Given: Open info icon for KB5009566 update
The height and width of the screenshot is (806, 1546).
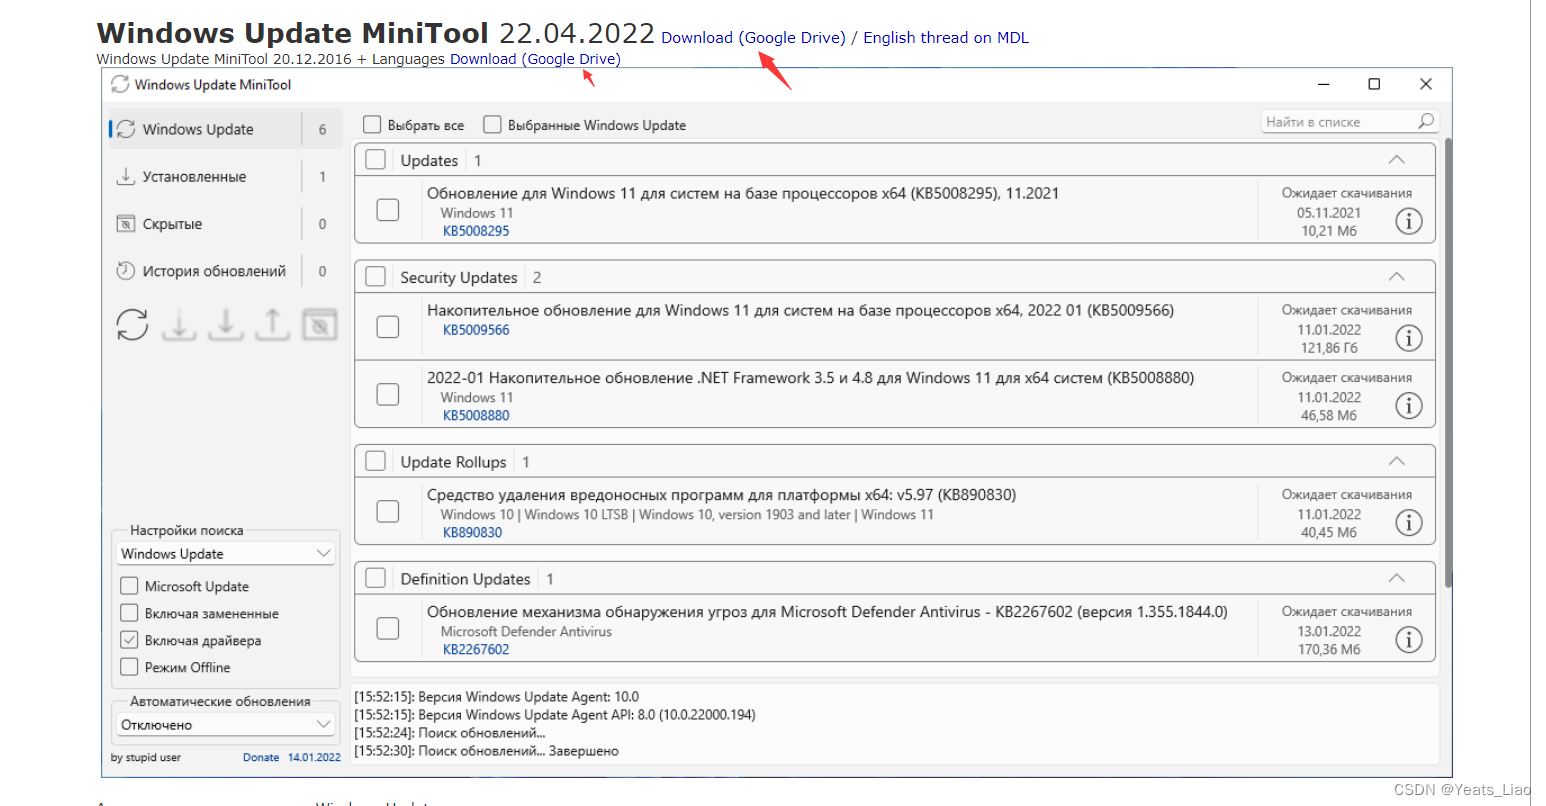Looking at the screenshot, I should [1408, 338].
